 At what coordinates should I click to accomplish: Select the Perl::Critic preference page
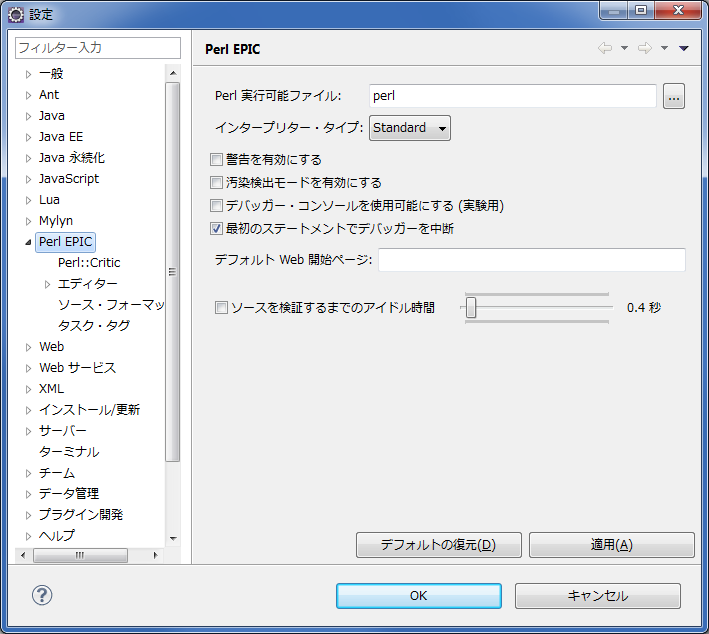89,263
